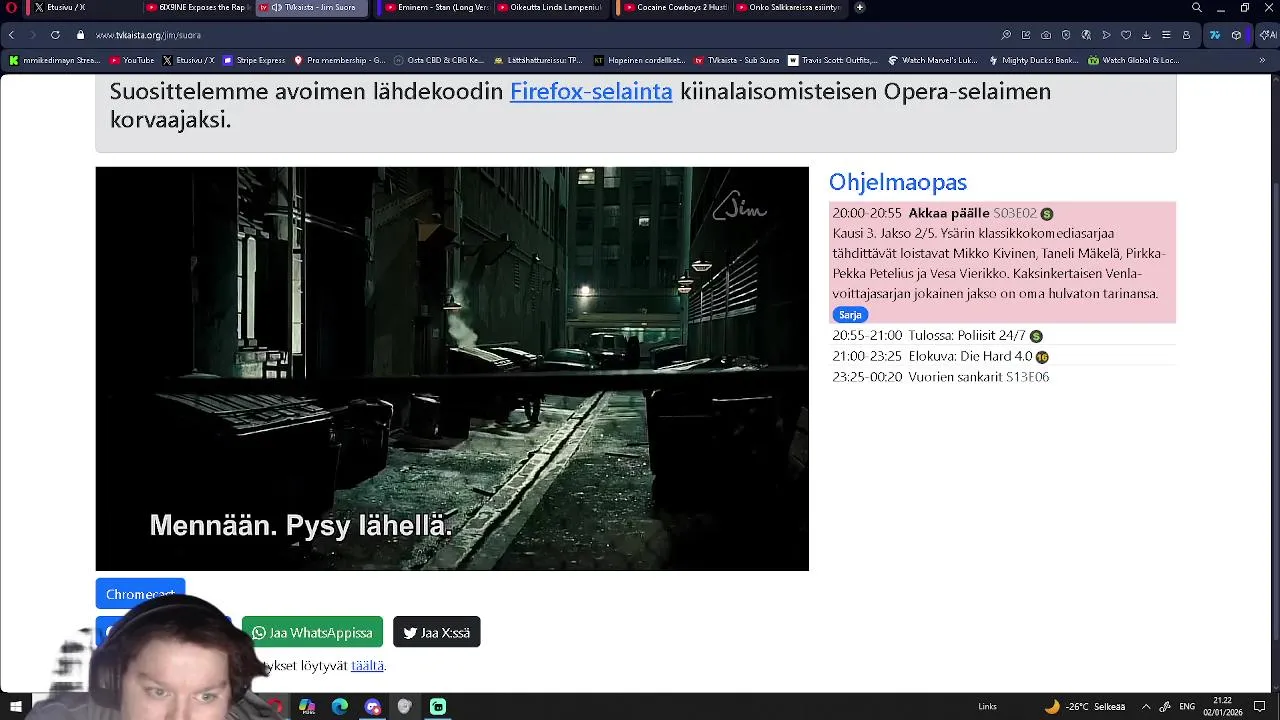
Task: Open the täällä link
Action: click(x=367, y=665)
